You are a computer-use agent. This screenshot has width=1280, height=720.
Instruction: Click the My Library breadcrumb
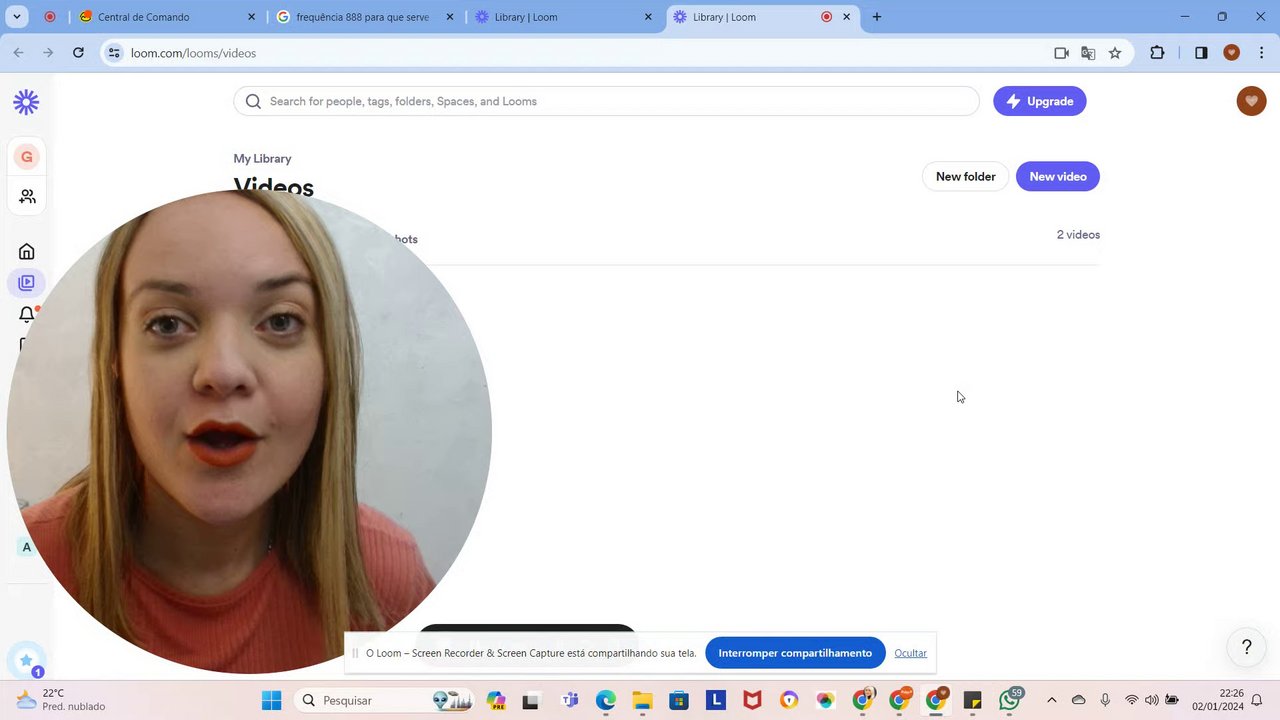[x=262, y=158]
